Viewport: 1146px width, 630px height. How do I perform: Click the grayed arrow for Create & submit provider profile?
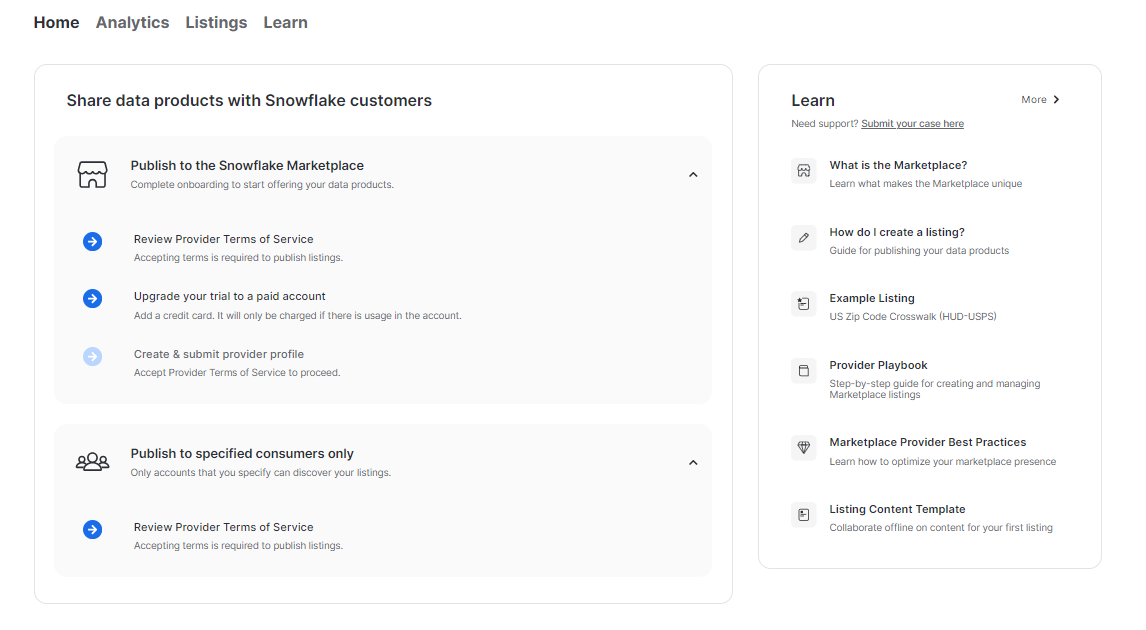coord(92,356)
